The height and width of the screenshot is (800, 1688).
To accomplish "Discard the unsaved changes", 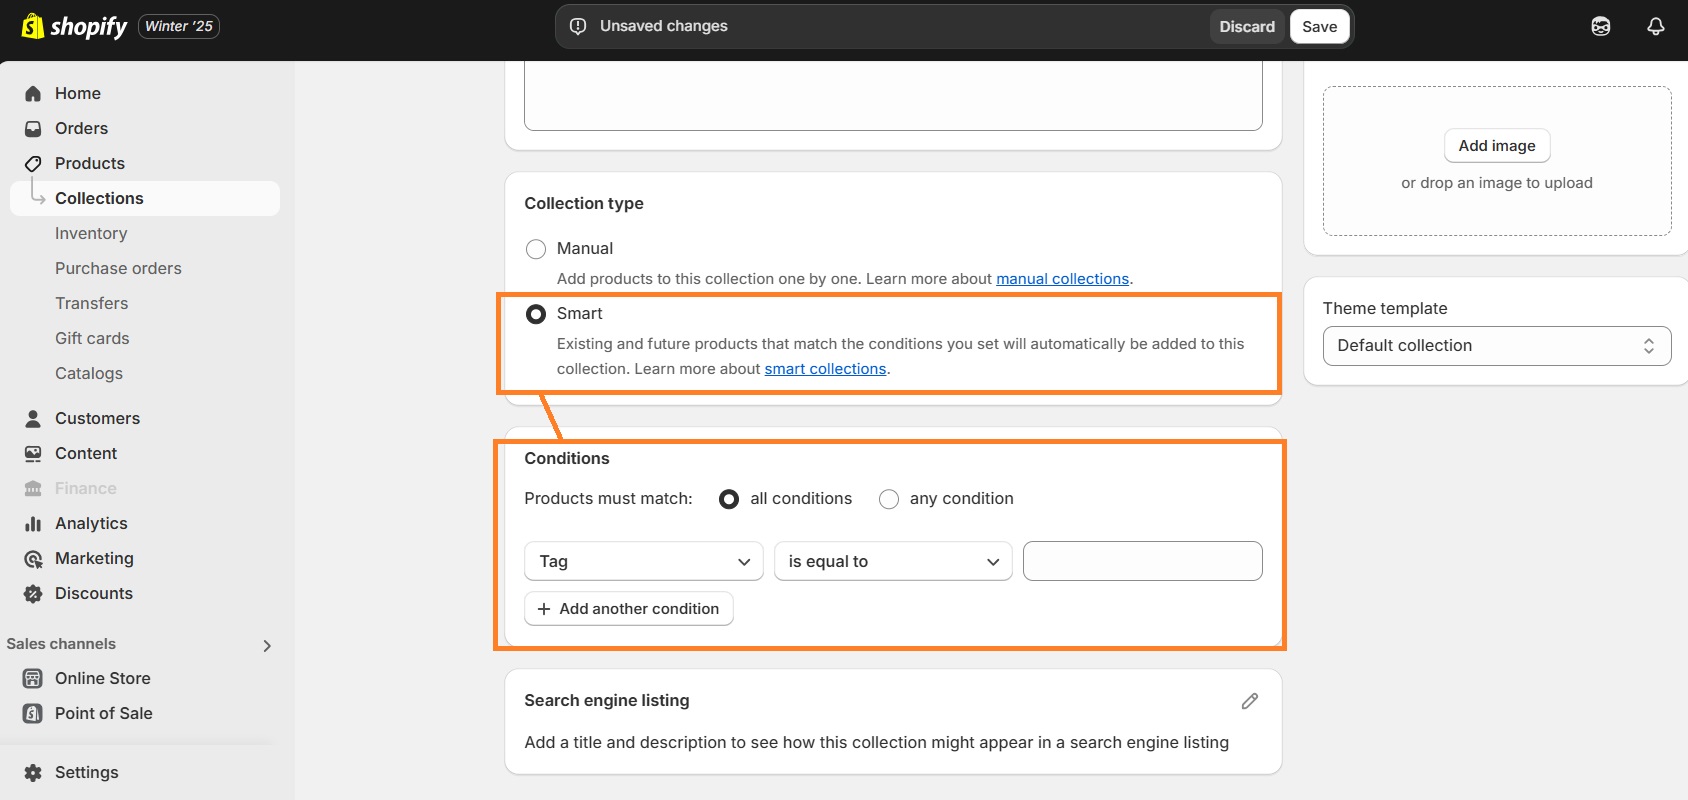I will click(x=1247, y=27).
